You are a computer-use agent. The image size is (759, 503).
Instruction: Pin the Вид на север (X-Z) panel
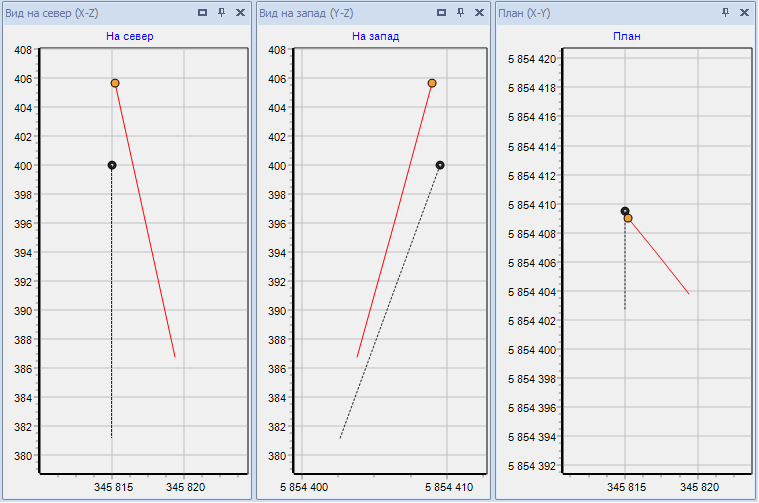click(221, 13)
